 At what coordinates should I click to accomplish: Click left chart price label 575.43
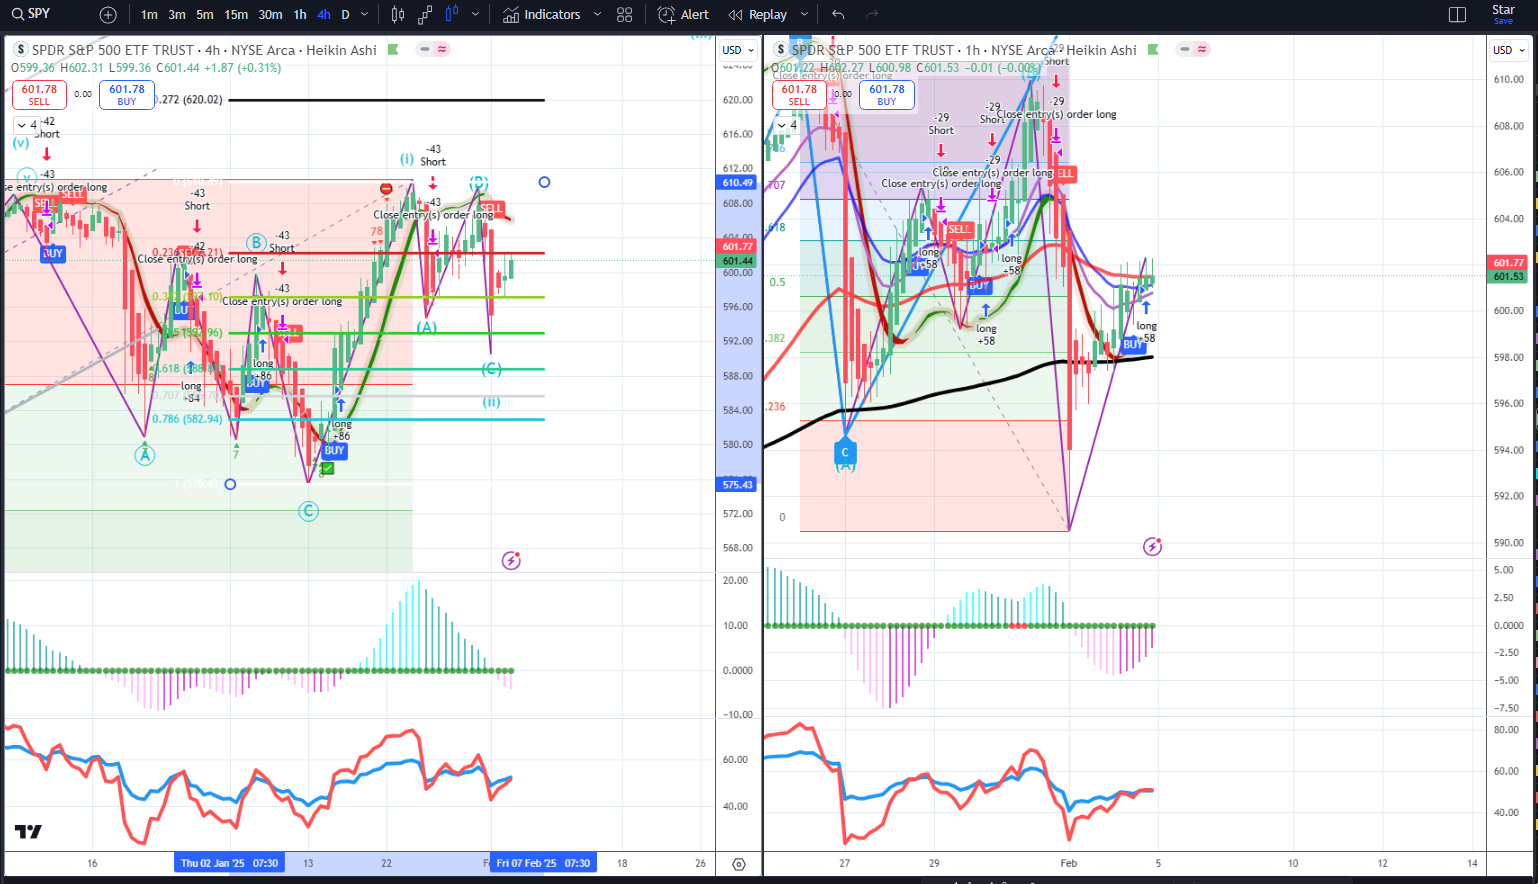tap(737, 485)
